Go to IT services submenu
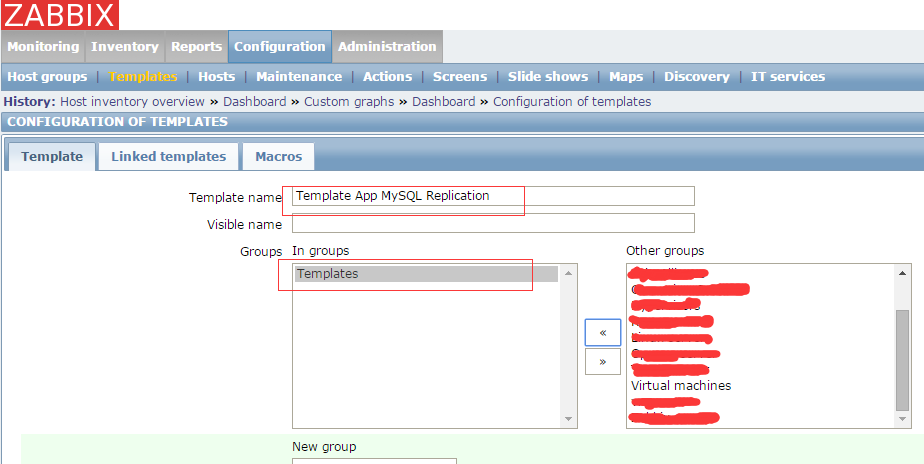The image size is (924, 464). pos(788,77)
